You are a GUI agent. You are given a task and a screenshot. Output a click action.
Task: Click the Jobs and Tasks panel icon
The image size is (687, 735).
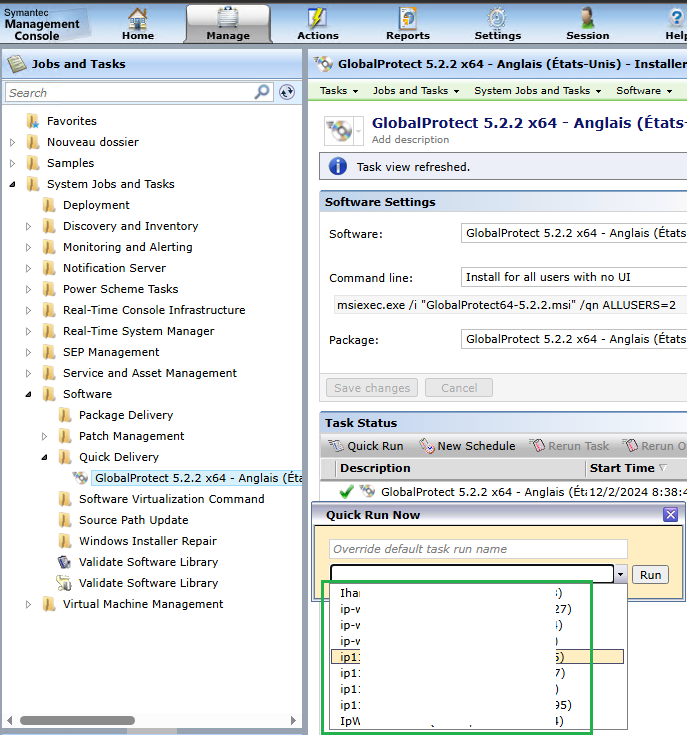click(x=16, y=64)
